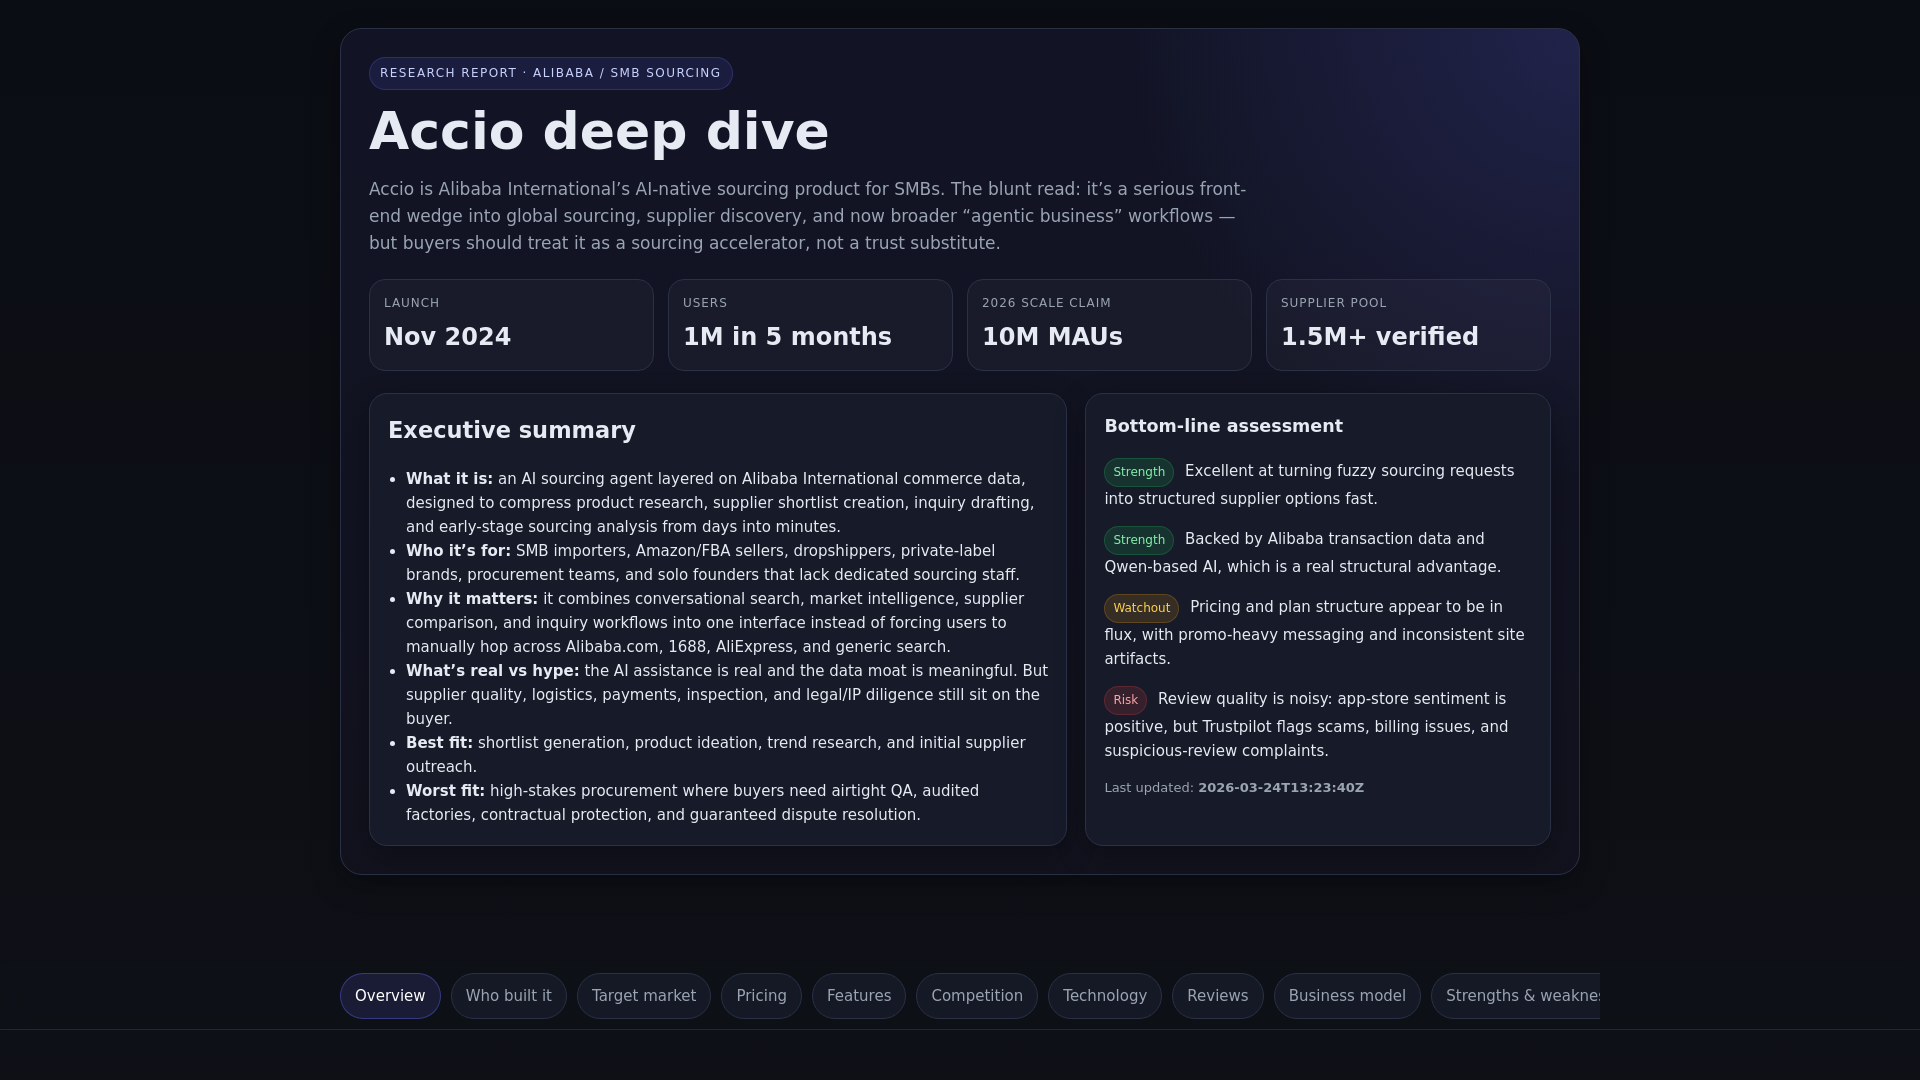
Task: Click the 10M MAUs stat value
Action: (x=1052, y=337)
